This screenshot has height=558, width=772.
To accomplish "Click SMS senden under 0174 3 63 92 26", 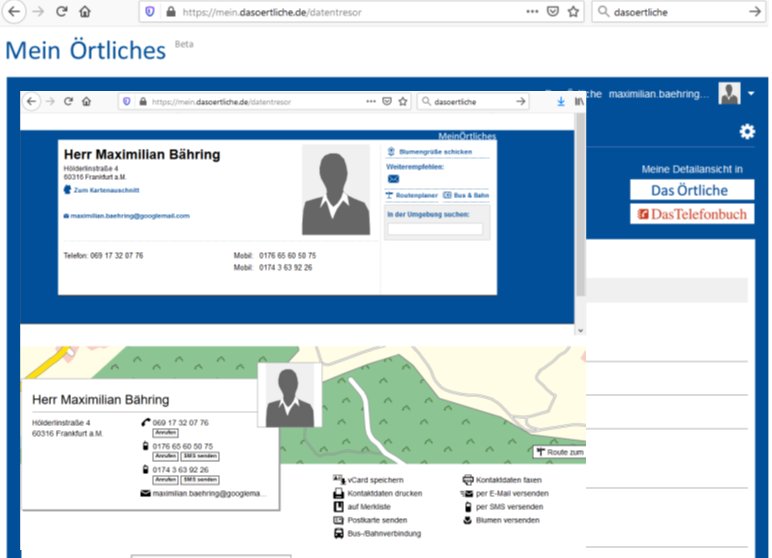I will click(200, 480).
